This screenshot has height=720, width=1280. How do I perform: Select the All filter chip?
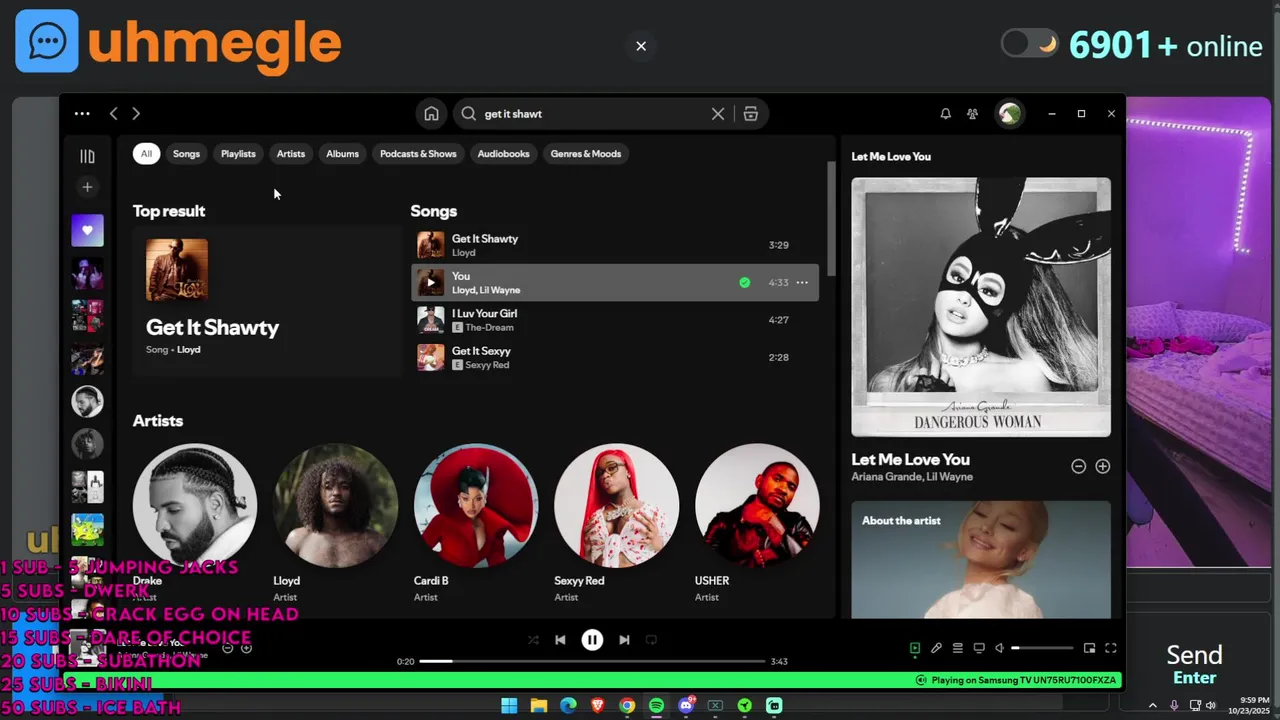(146, 154)
